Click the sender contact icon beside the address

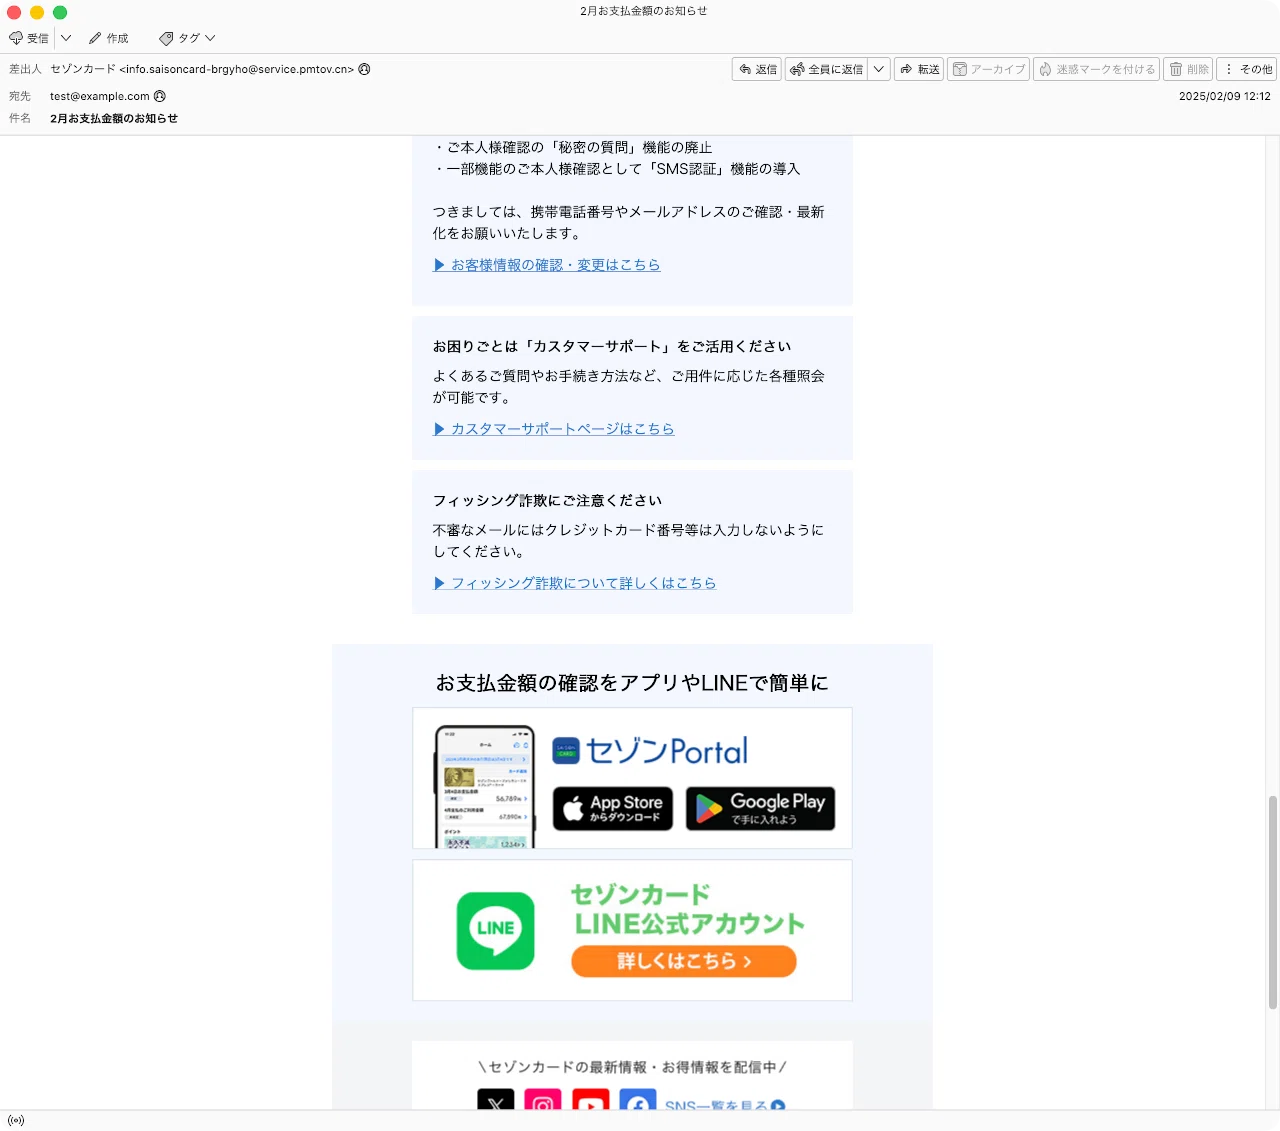364,69
